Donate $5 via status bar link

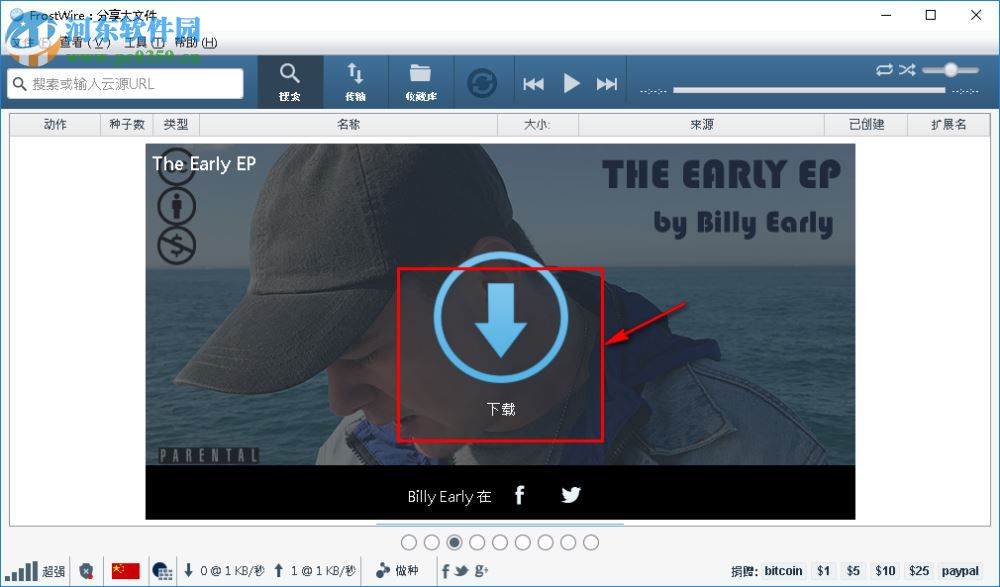click(853, 571)
